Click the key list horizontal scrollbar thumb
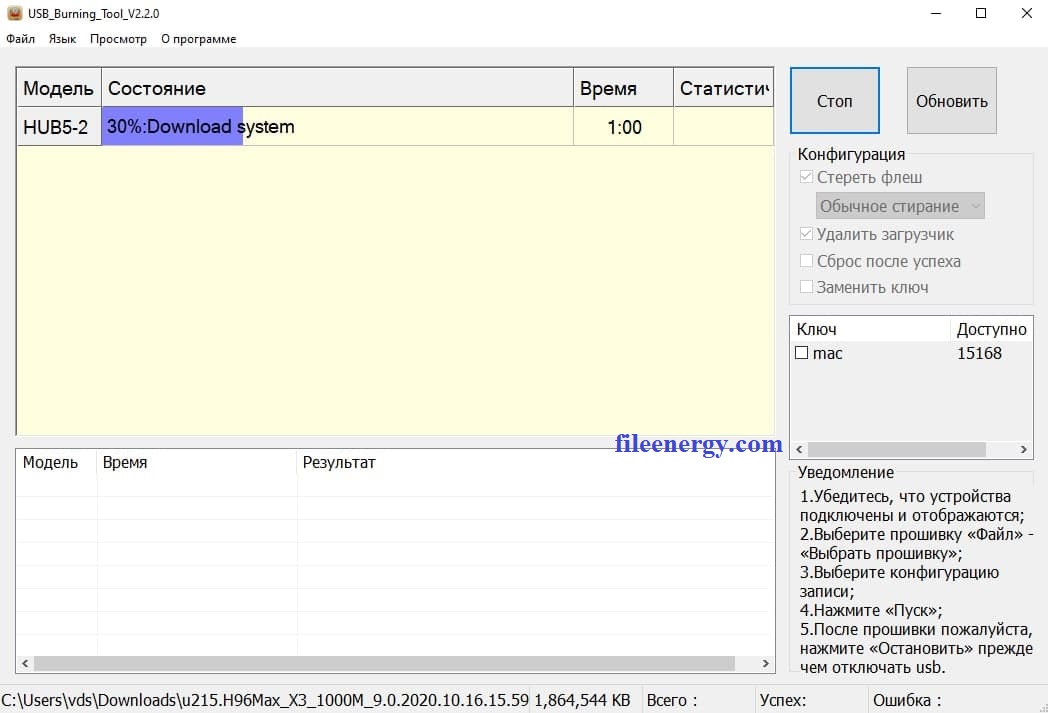The height and width of the screenshot is (713, 1048). click(896, 450)
